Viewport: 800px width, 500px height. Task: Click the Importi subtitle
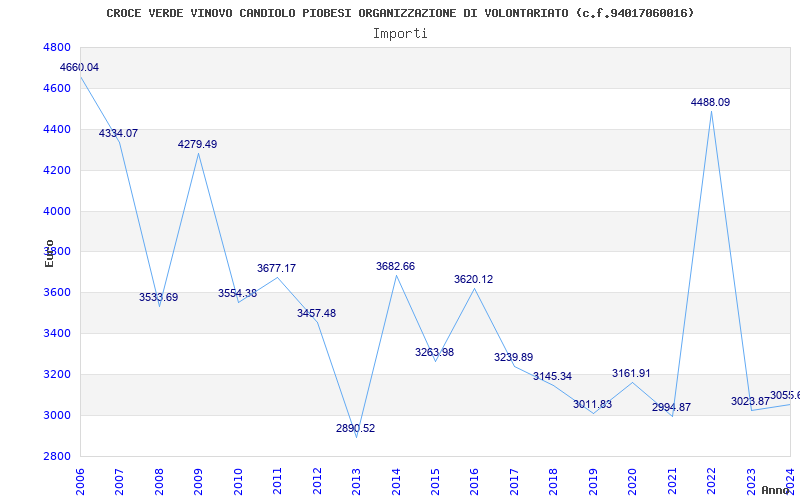pos(400,34)
